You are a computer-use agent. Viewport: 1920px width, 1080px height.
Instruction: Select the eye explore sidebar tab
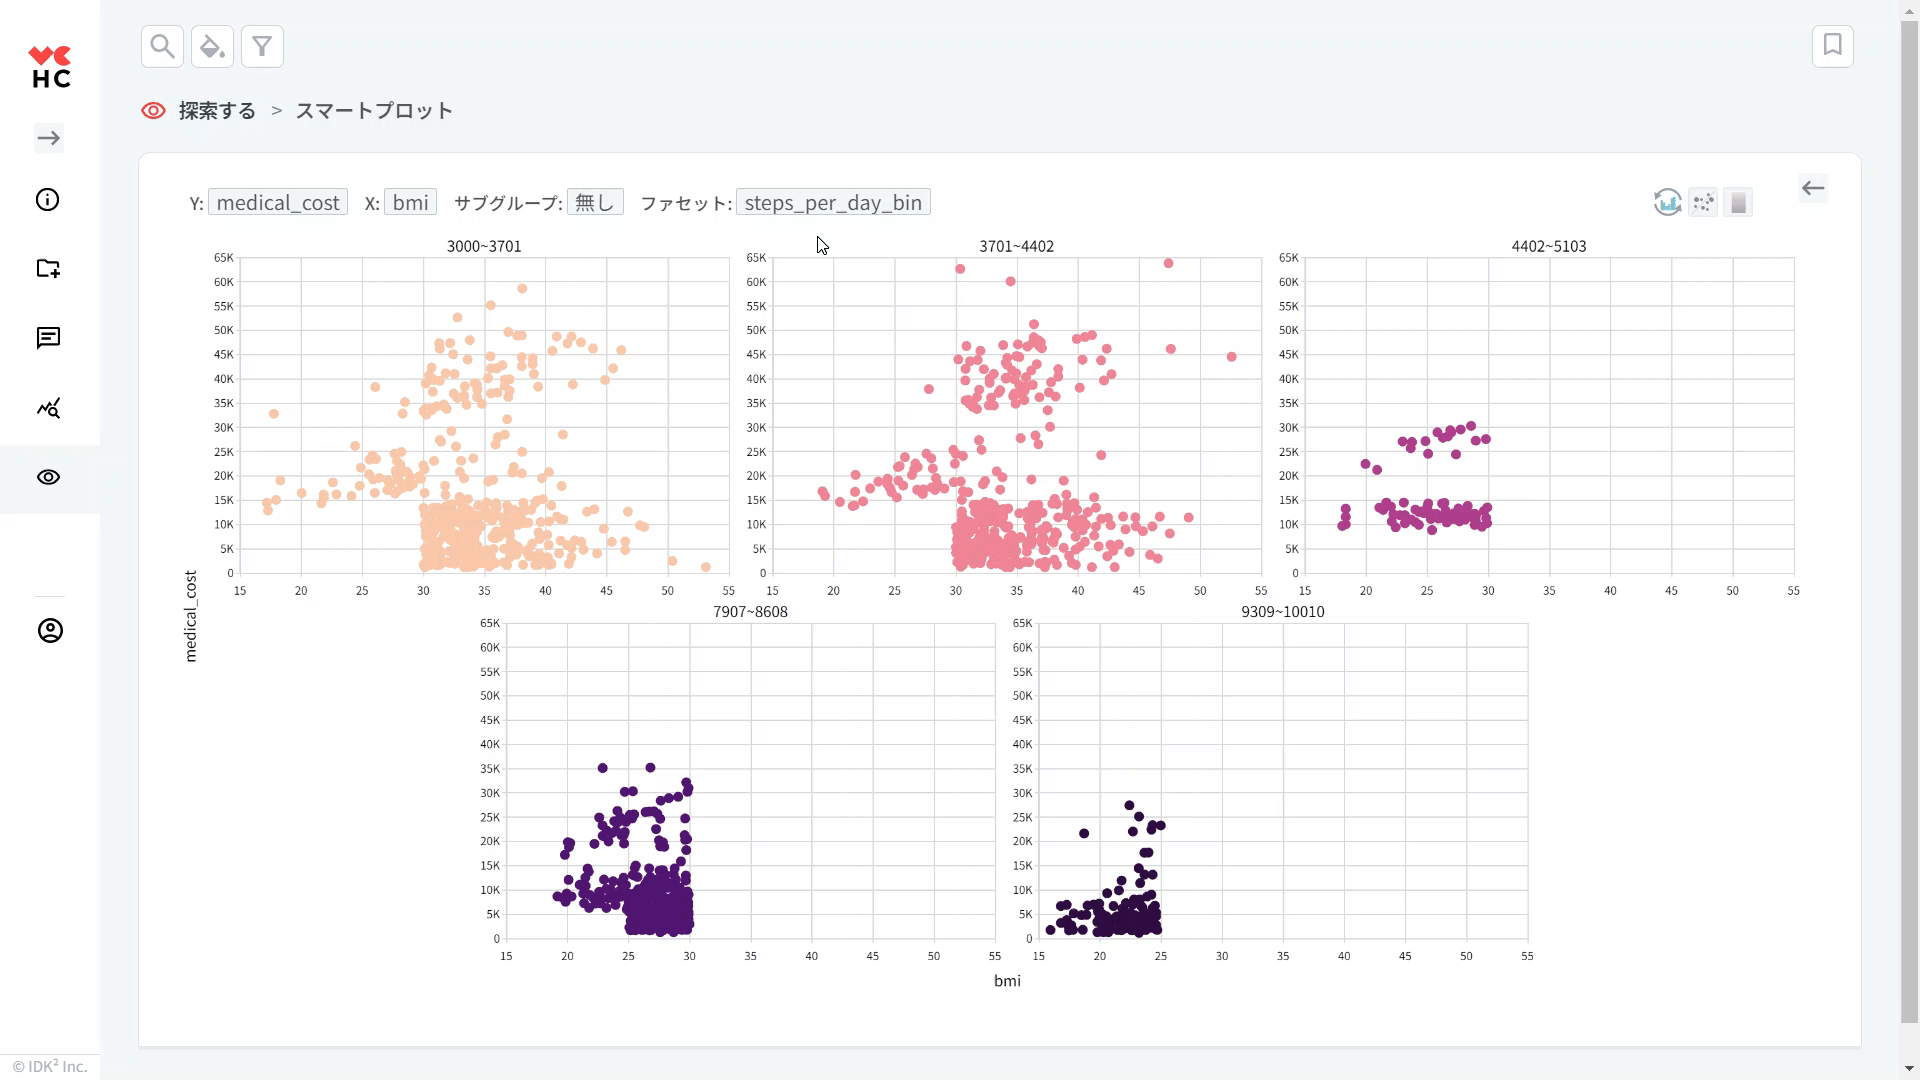[48, 478]
